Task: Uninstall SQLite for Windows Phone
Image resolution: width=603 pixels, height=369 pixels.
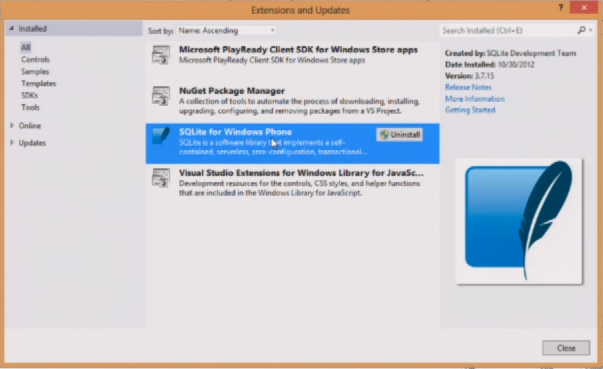Action: pyautogui.click(x=400, y=135)
